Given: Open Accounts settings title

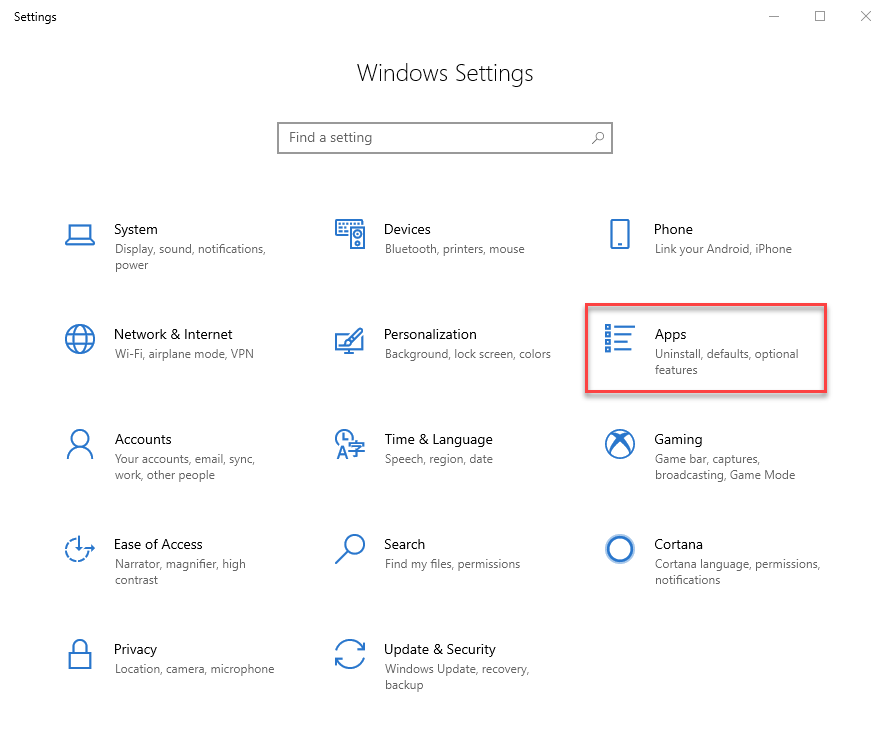Looking at the screenshot, I should [x=143, y=439].
